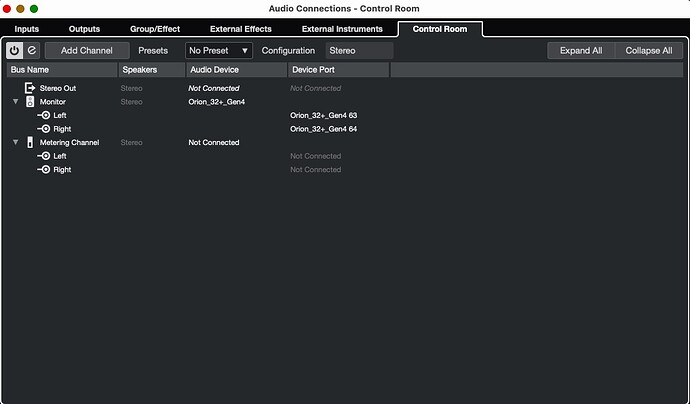Screen dimensions: 690x404
Task: Click the Add Channel button
Action: tap(87, 51)
